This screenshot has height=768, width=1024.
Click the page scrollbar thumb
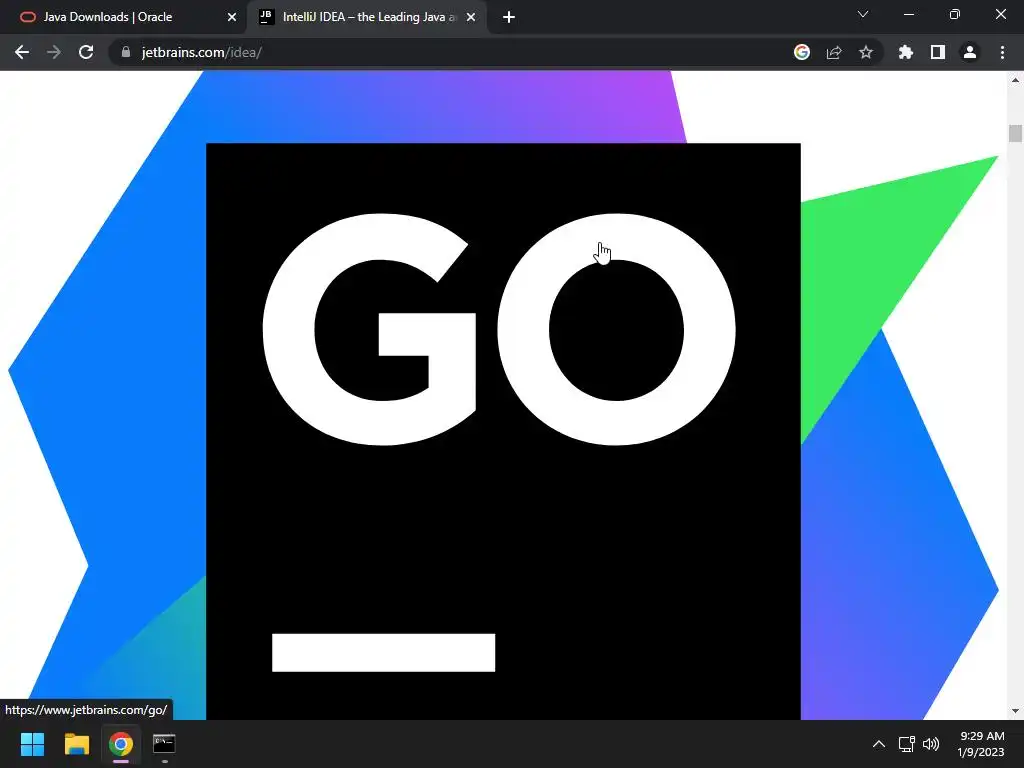1015,133
